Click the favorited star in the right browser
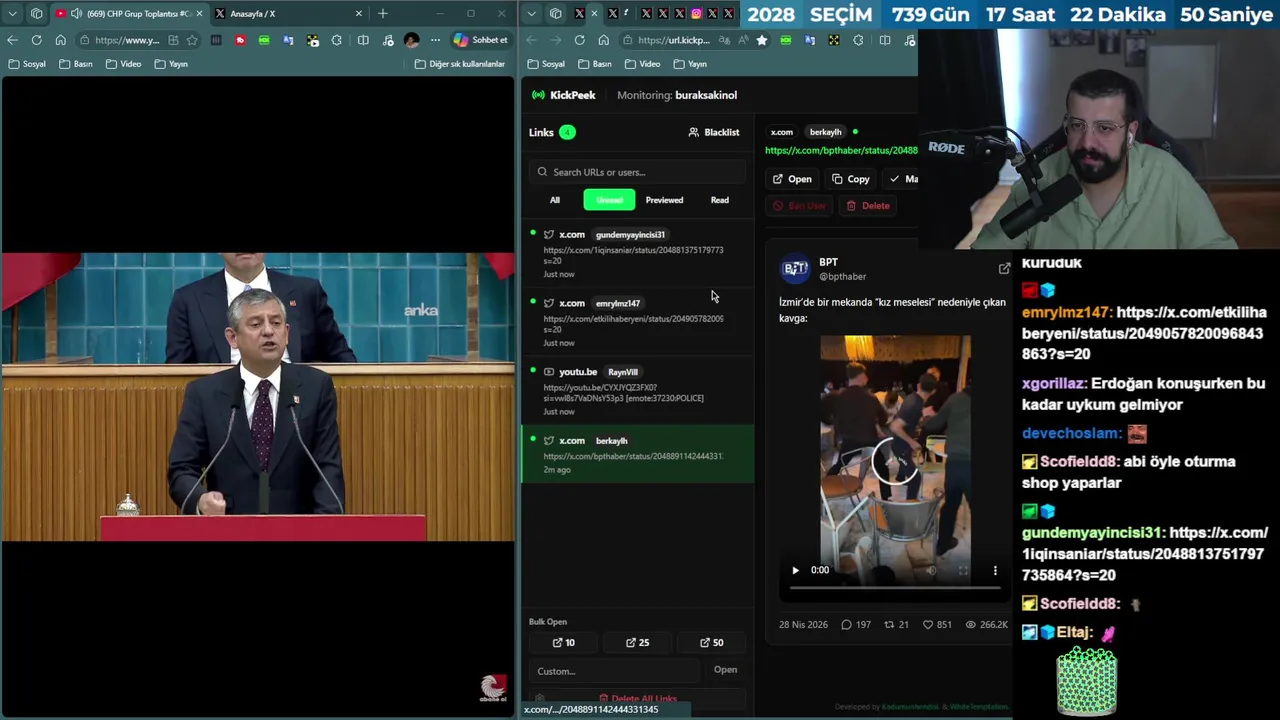The image size is (1280, 720). [x=762, y=40]
